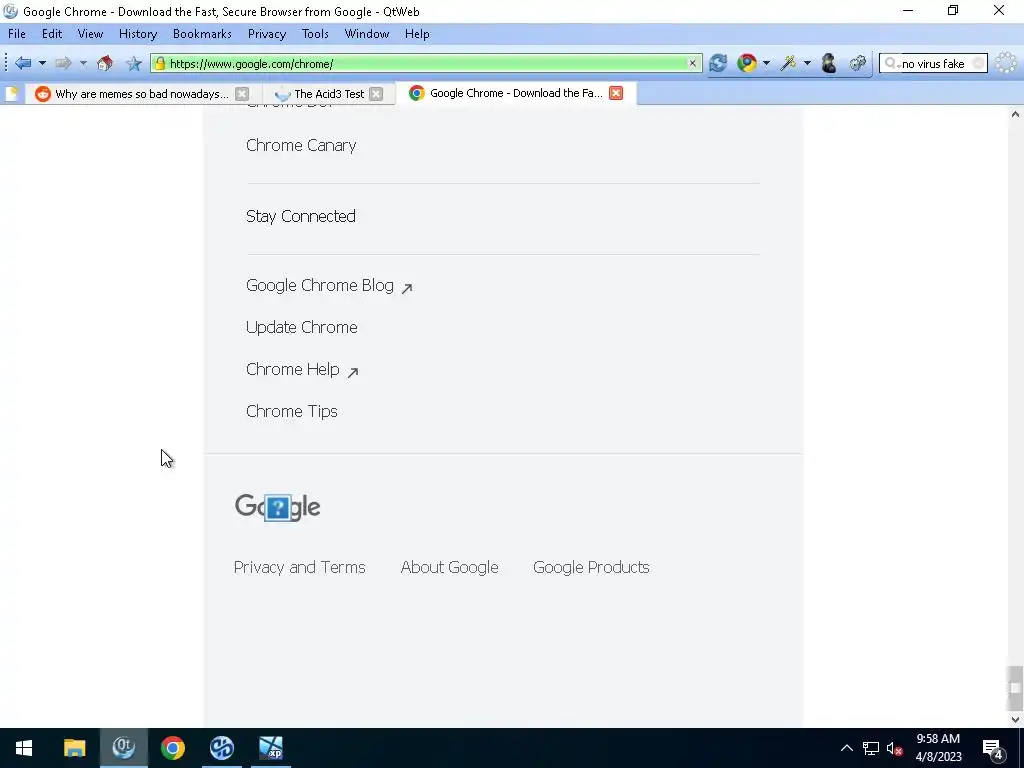Close the Reddit memes tab

pyautogui.click(x=242, y=93)
